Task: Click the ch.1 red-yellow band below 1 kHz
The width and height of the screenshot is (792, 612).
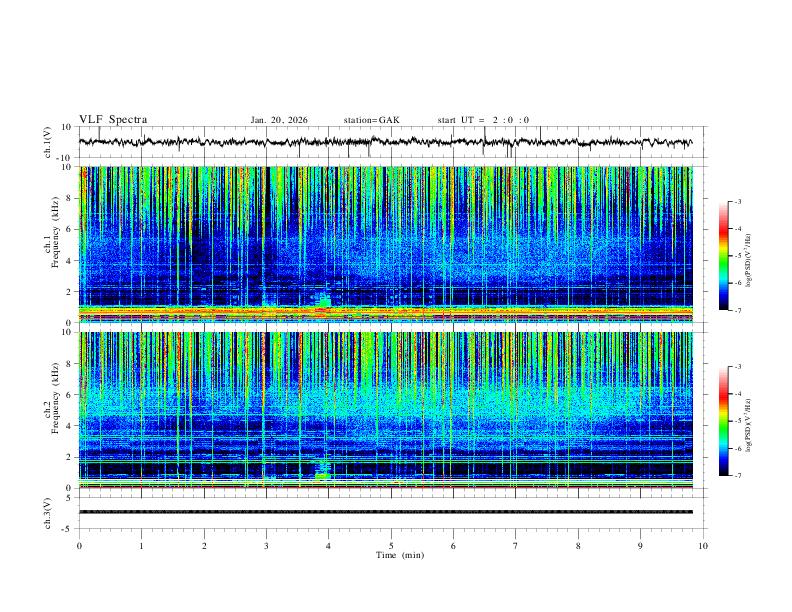Action: click(x=385, y=311)
